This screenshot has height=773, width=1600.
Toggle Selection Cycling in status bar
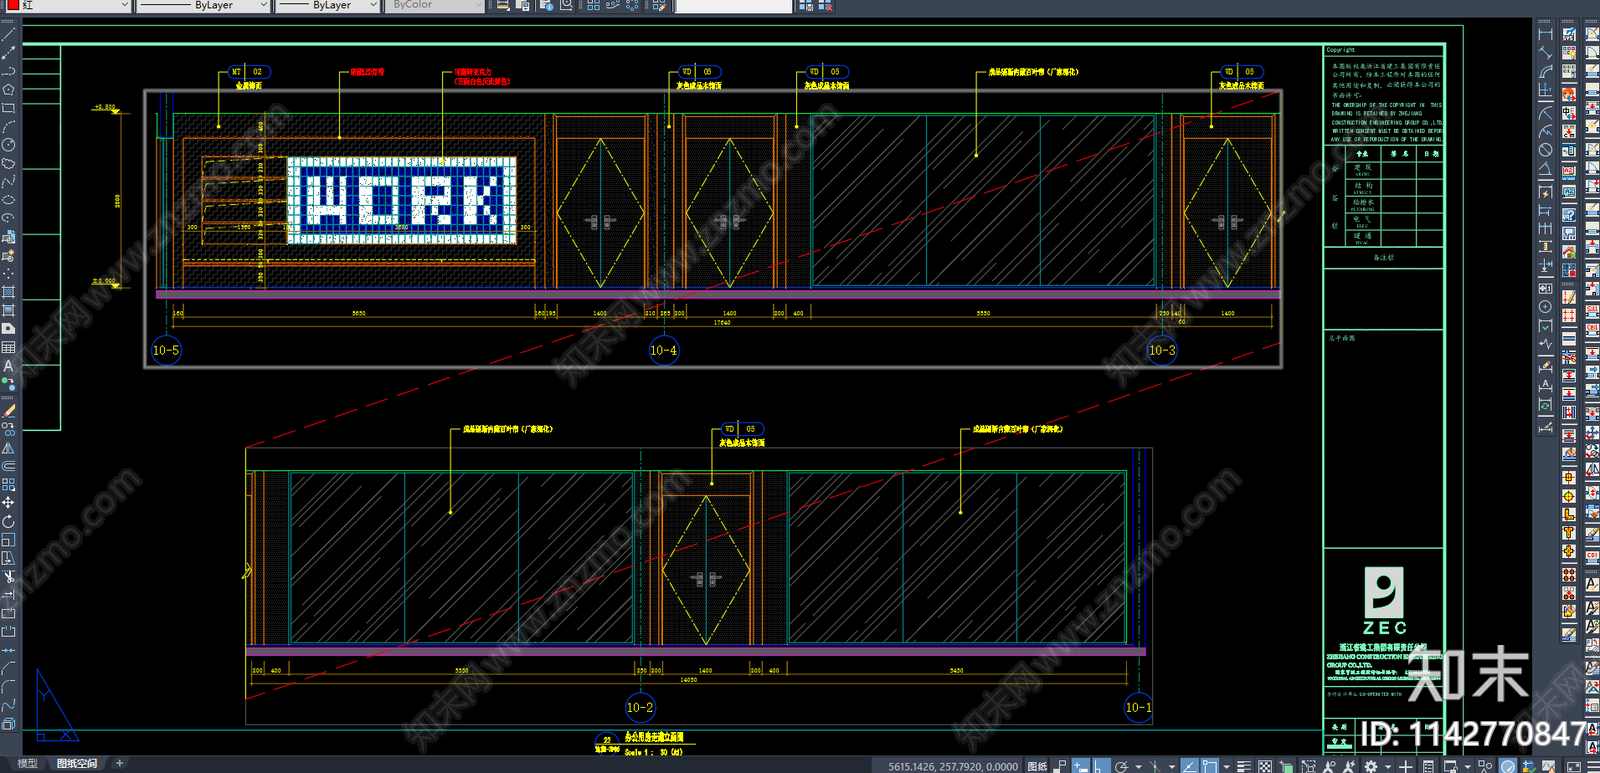(1286, 765)
